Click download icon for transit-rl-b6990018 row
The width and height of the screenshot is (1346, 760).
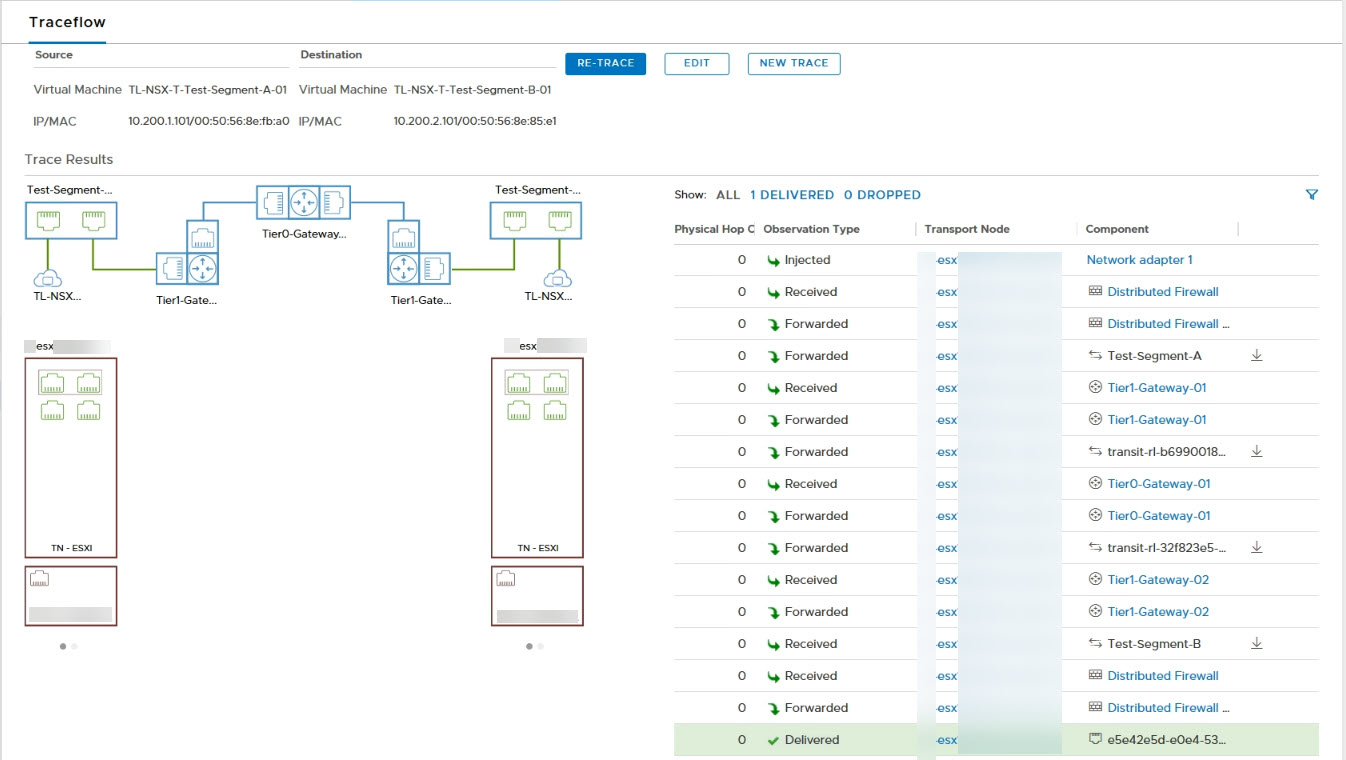point(1257,452)
